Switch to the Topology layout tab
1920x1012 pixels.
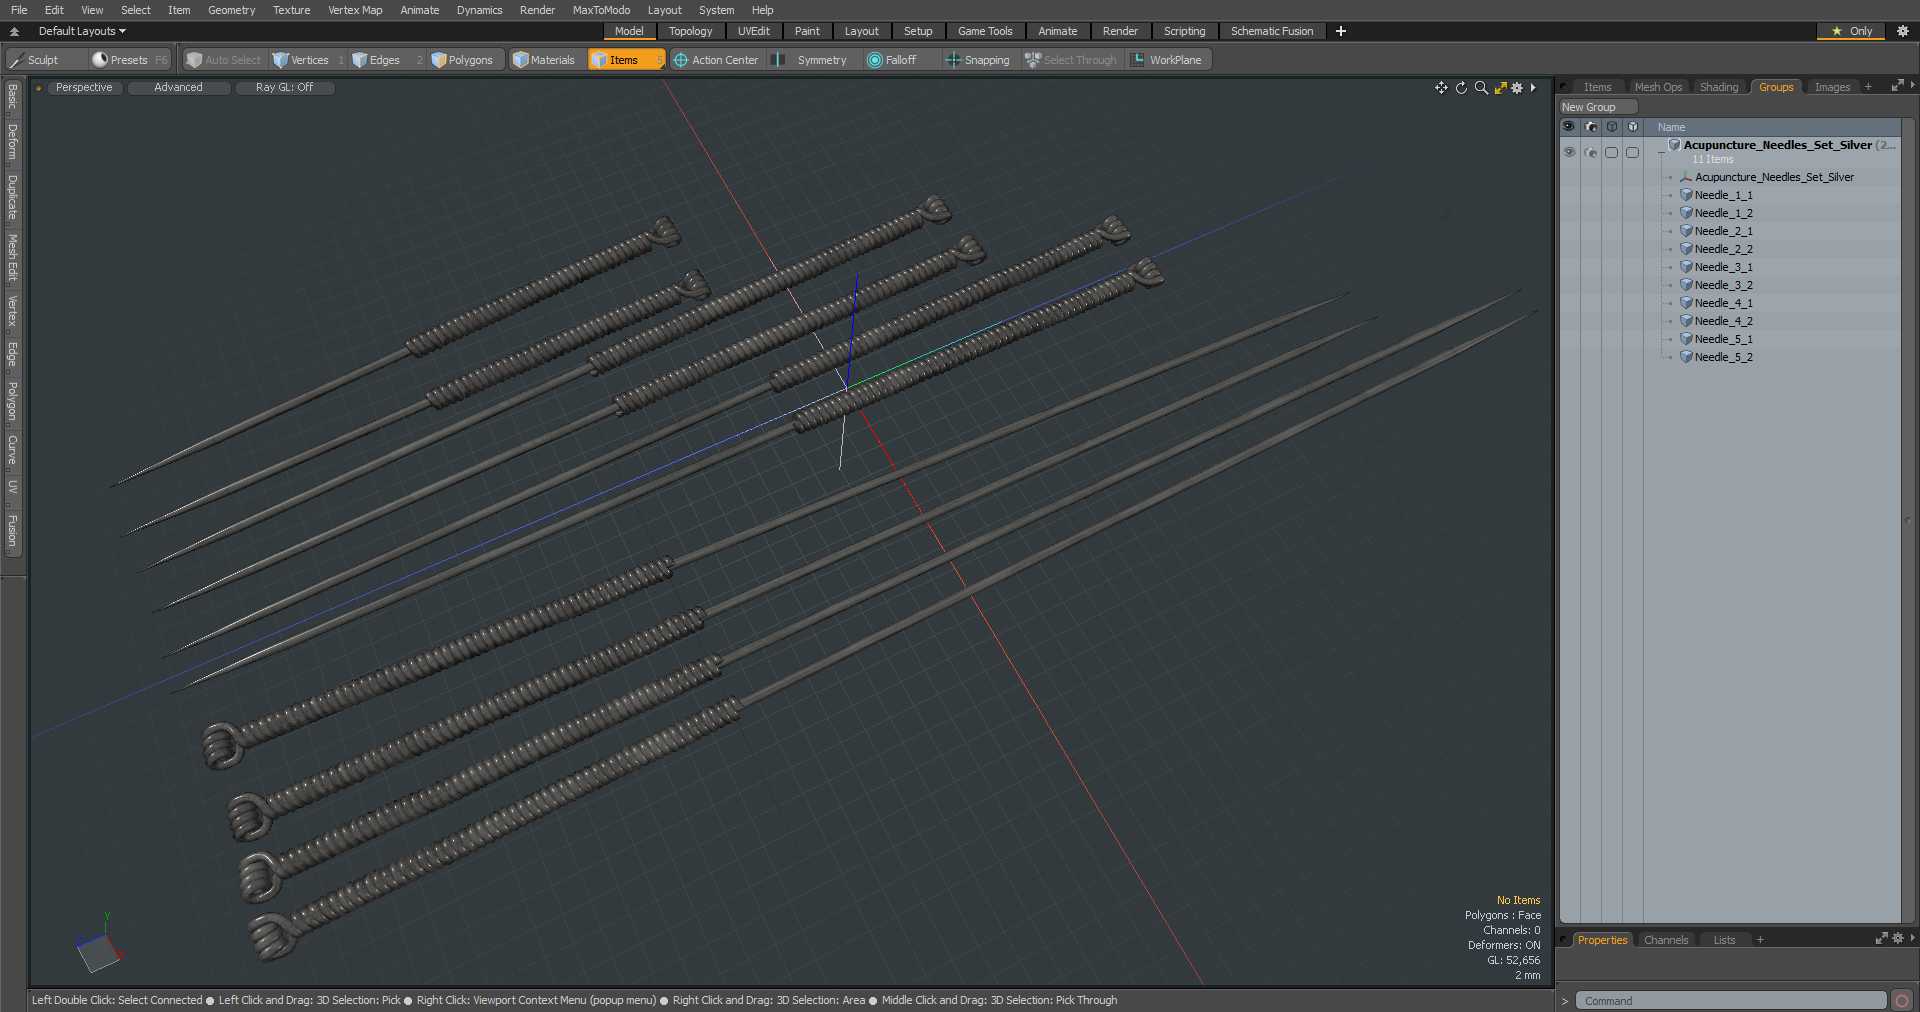[x=690, y=31]
